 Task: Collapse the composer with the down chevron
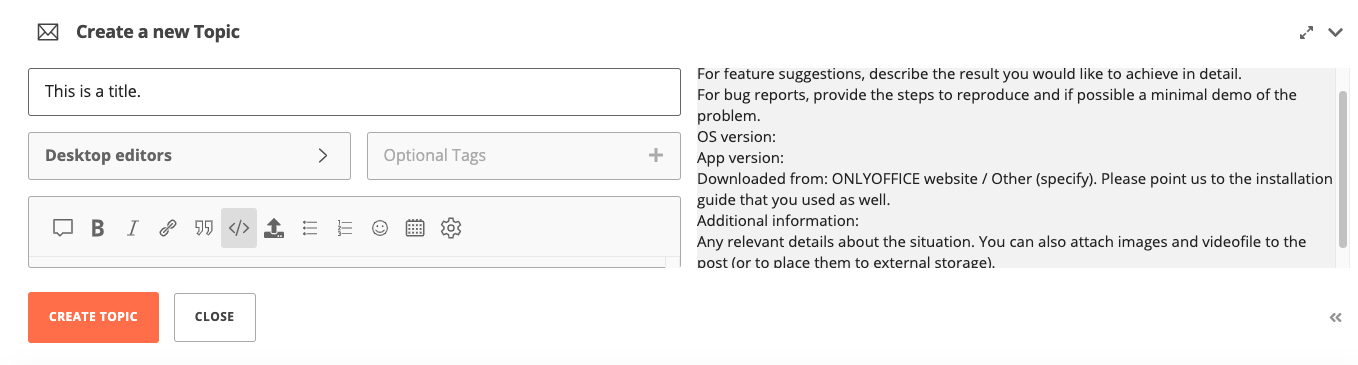[x=1335, y=32]
